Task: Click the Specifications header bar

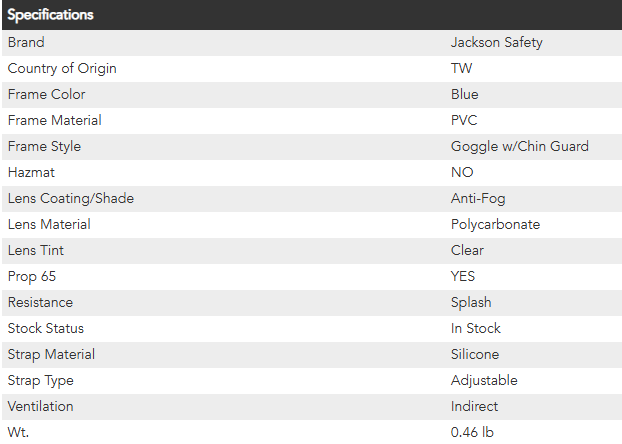Action: click(x=310, y=15)
